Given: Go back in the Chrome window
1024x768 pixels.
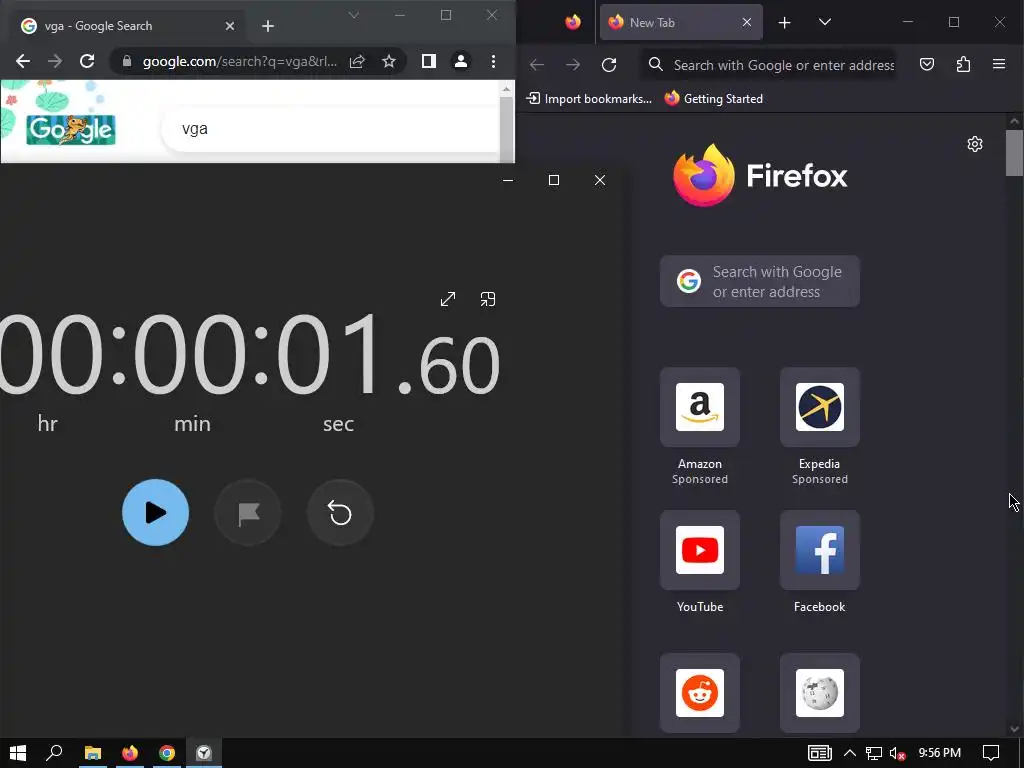Looking at the screenshot, I should [x=23, y=61].
